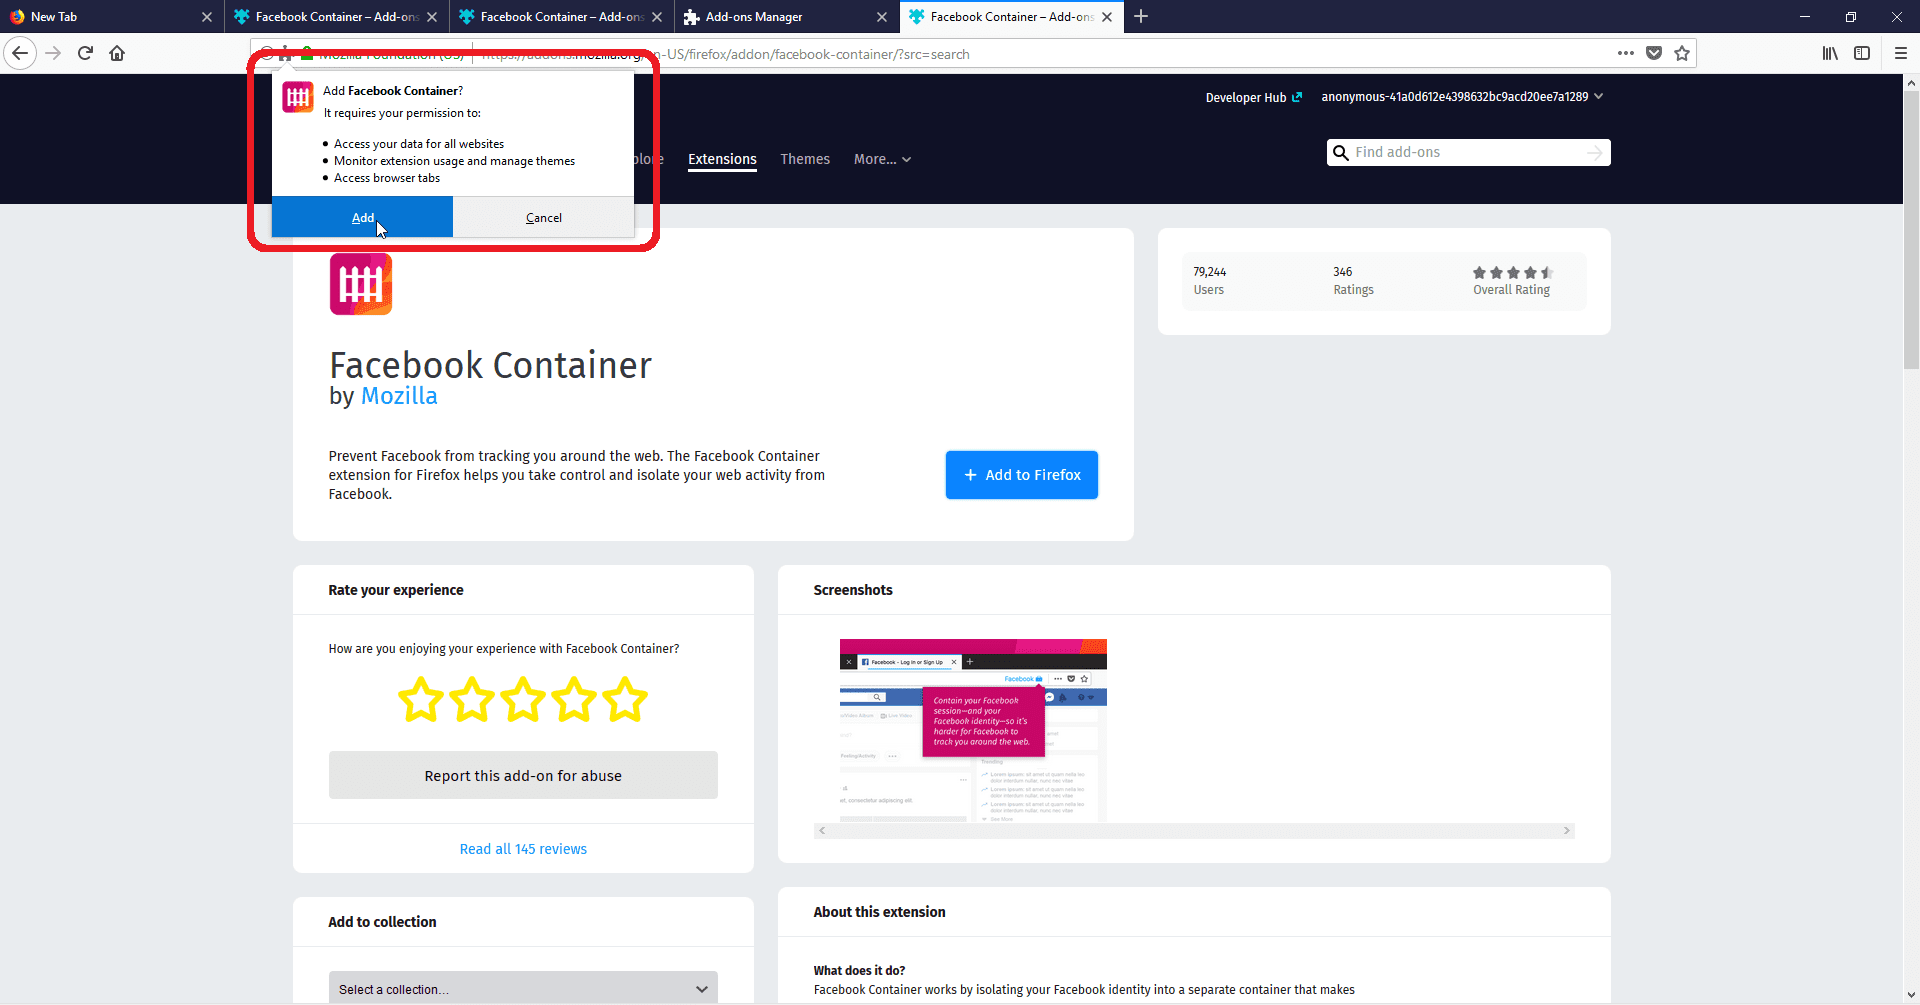Viewport: 1920px width, 1005px height.
Task: Open a new tab with plus icon
Action: 1141,16
